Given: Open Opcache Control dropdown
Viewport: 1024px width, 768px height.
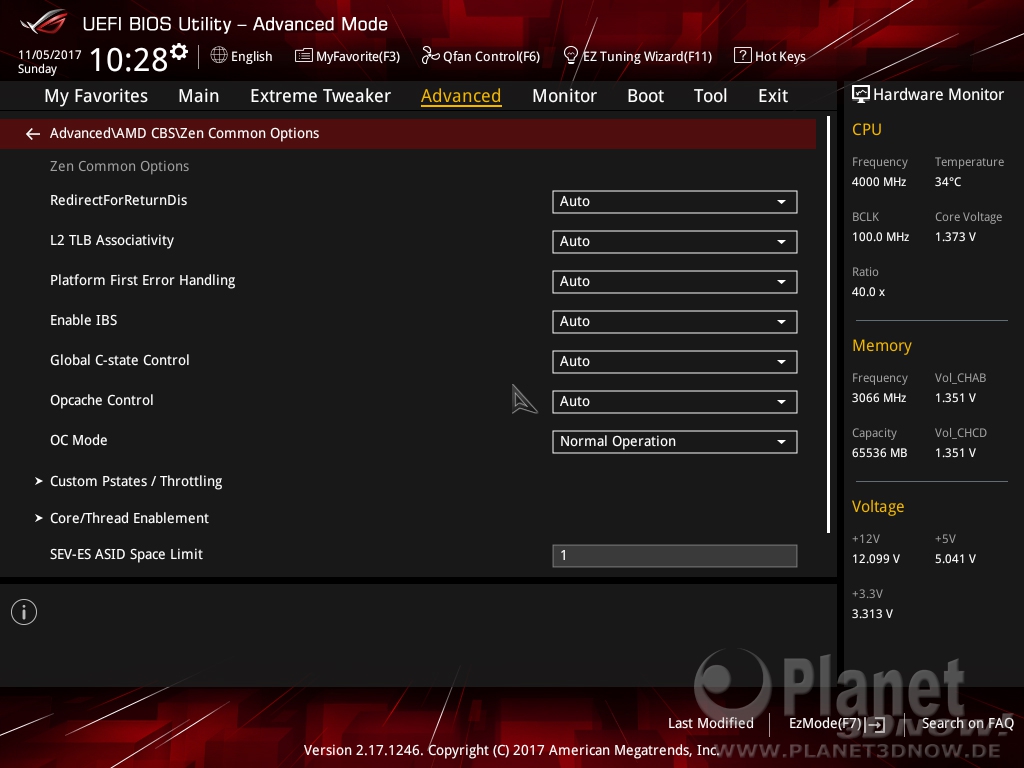Looking at the screenshot, I should click(675, 402).
